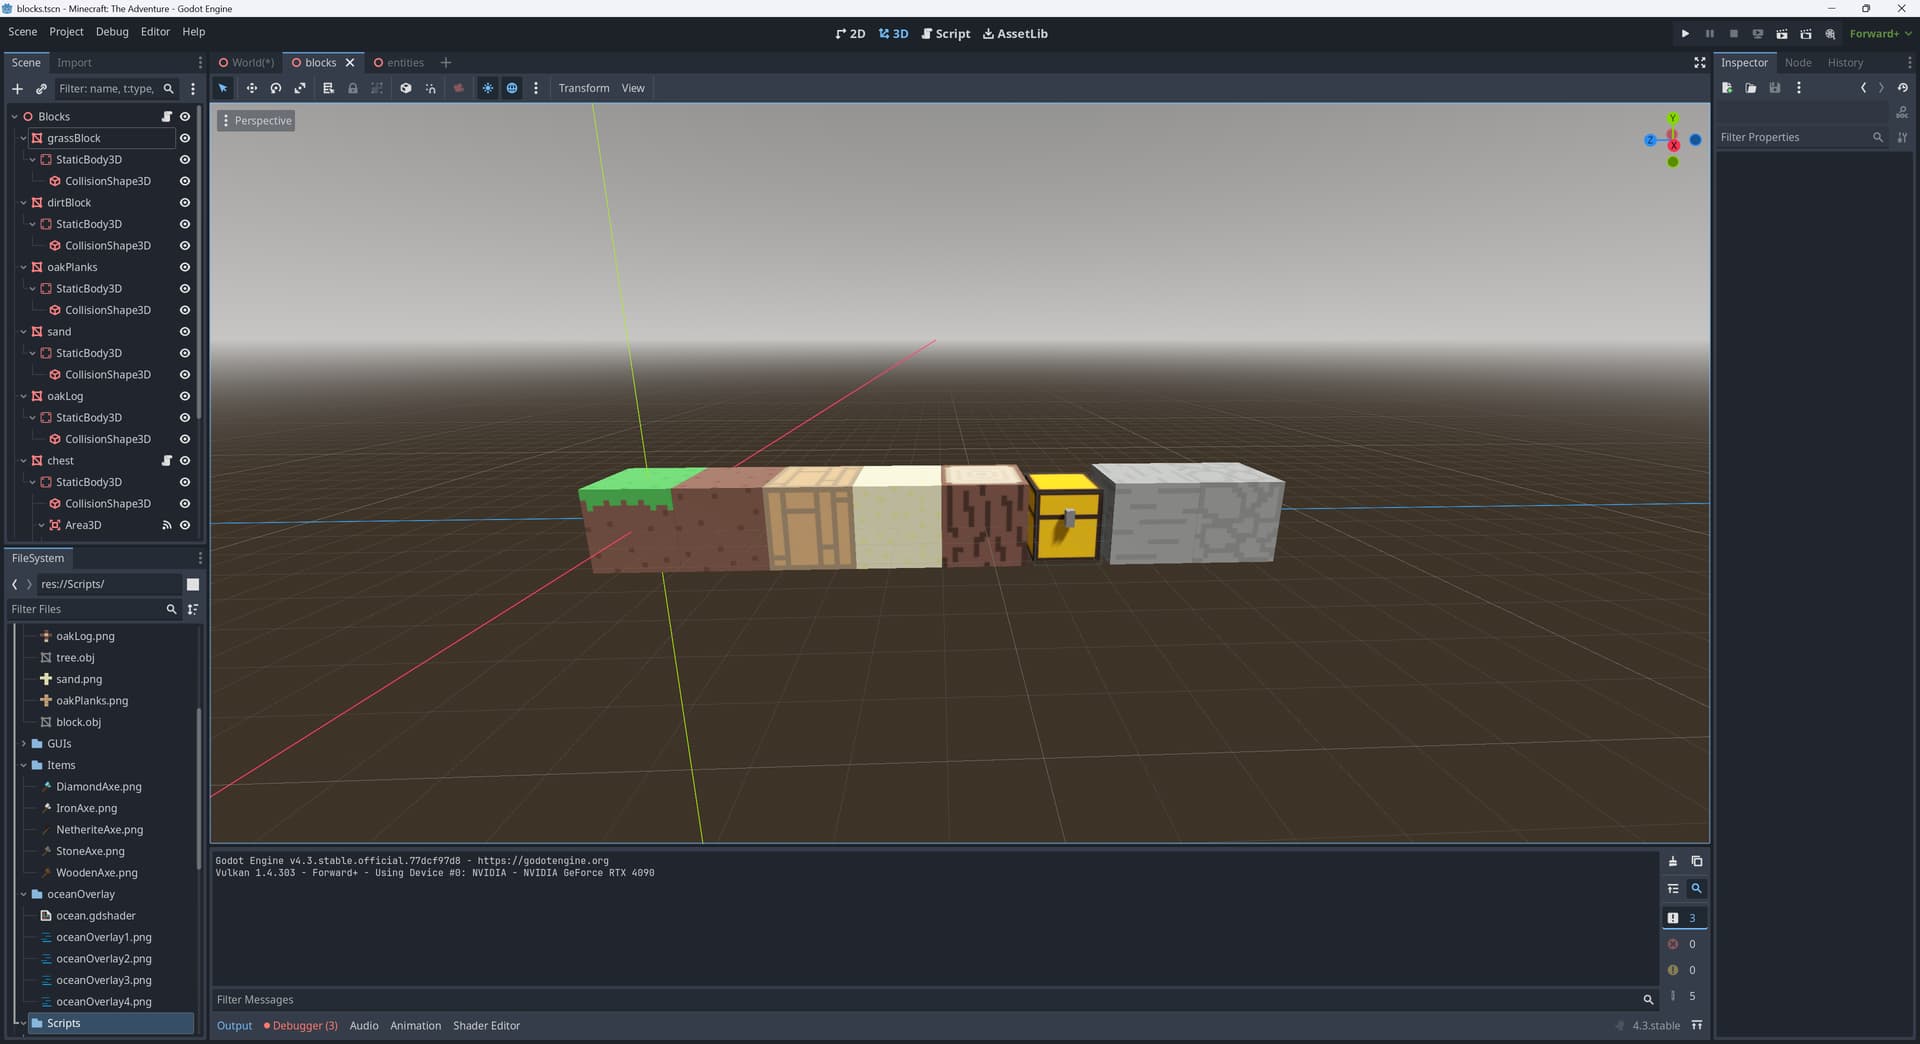
Task: Open script attached to chest node
Action: coord(167,460)
